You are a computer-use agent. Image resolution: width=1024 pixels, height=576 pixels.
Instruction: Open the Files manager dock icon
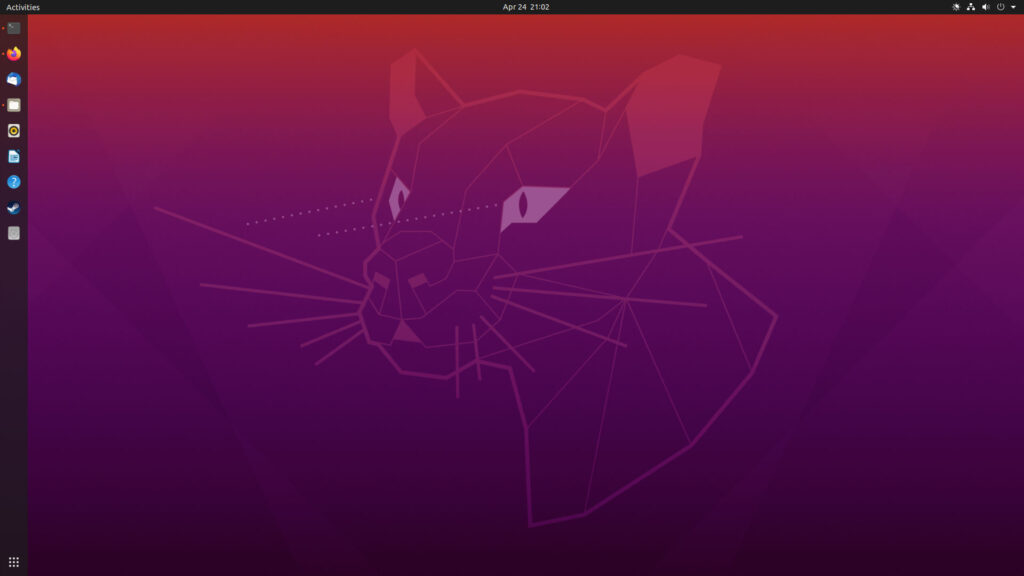tap(14, 105)
